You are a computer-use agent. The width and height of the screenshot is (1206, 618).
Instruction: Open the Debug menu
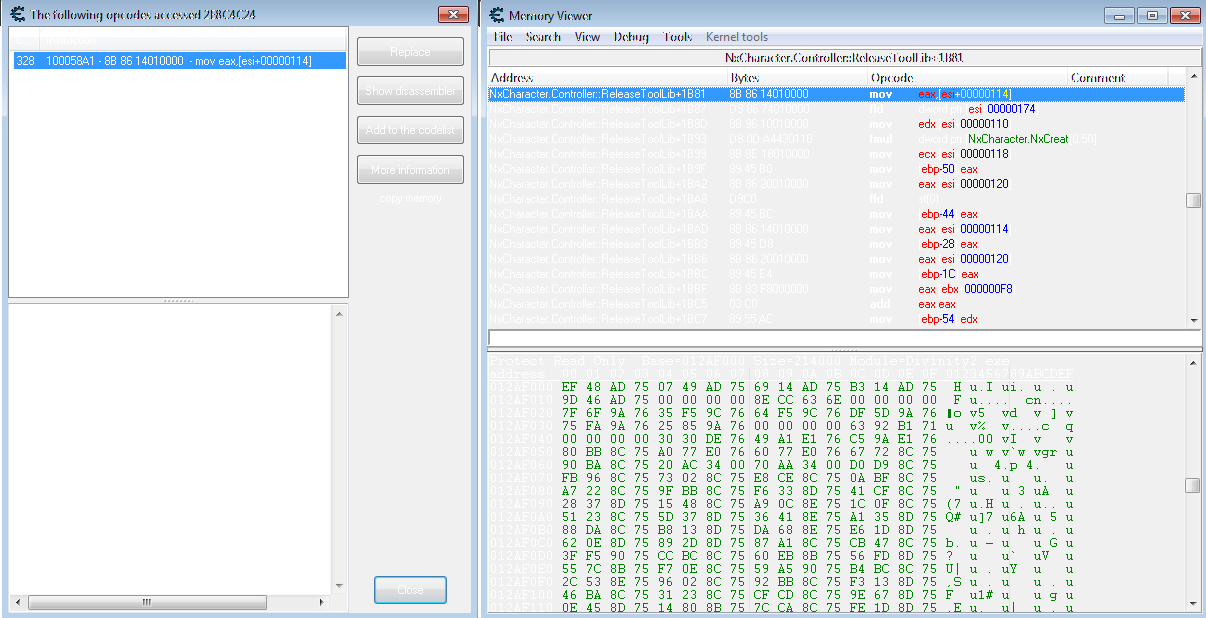[x=631, y=37]
